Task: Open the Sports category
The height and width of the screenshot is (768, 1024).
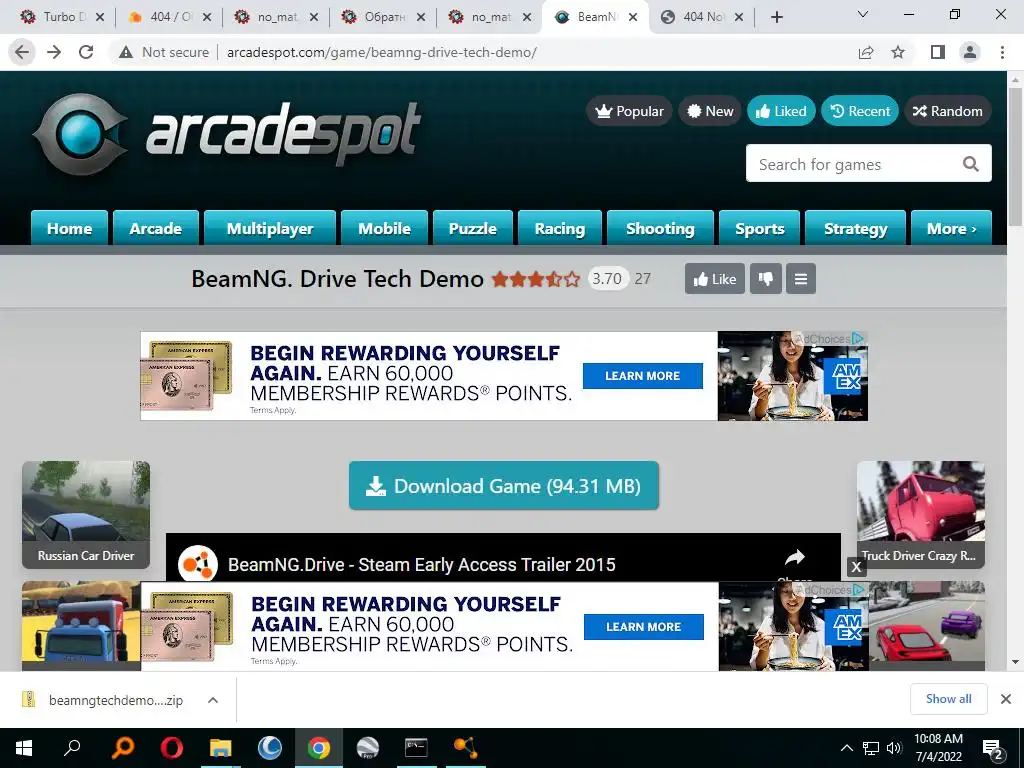Action: [x=760, y=228]
